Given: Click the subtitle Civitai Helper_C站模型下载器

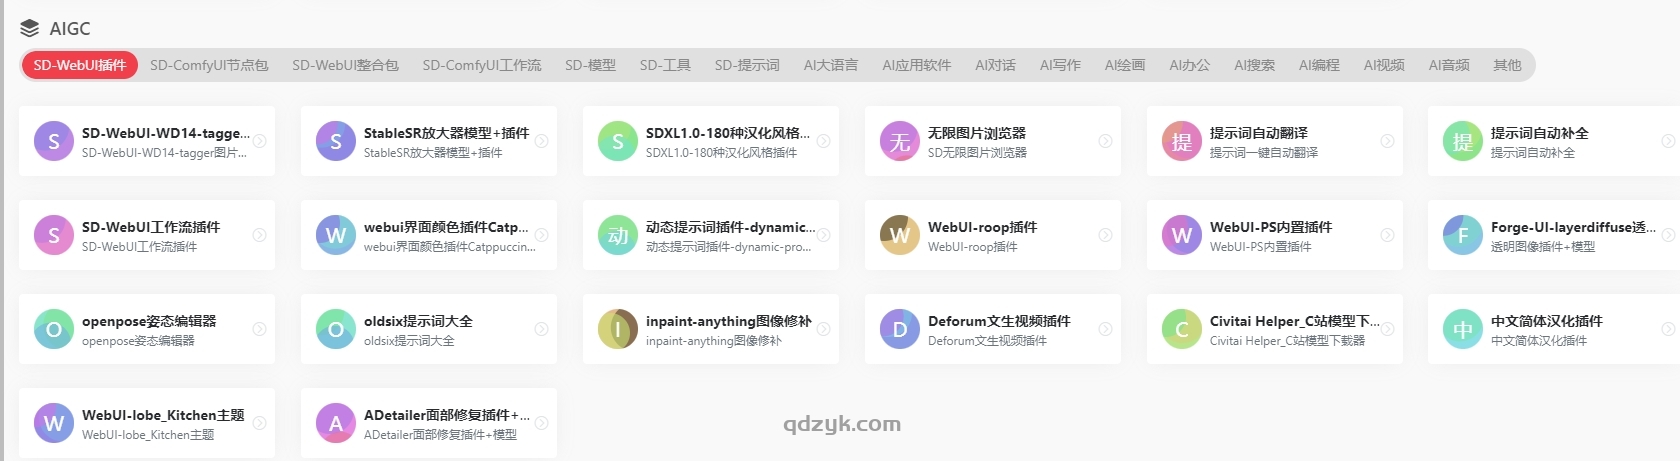Looking at the screenshot, I should point(1287,341).
